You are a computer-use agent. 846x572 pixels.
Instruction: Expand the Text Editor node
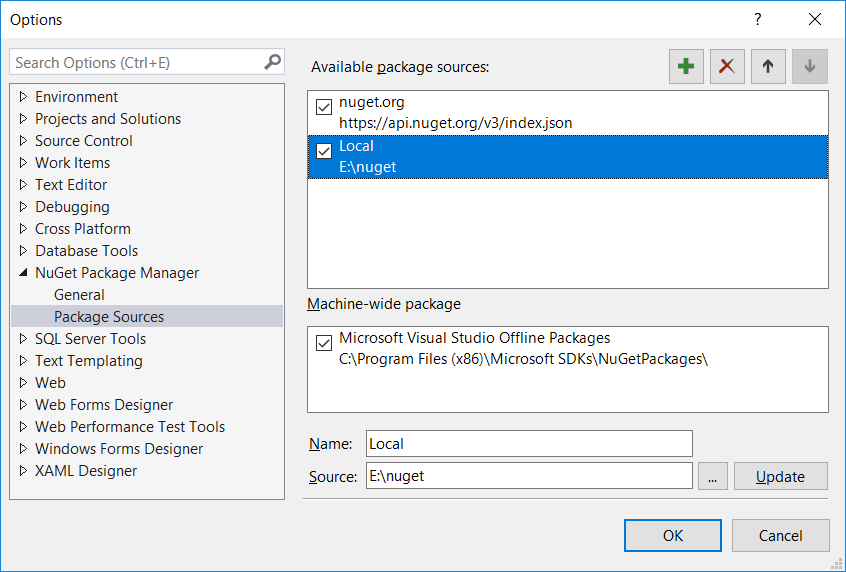[23, 185]
